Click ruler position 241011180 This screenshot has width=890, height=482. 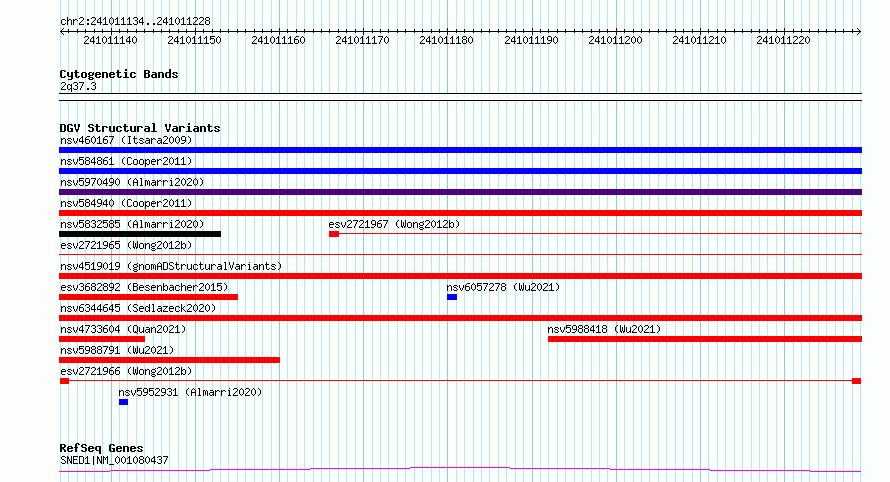(446, 40)
